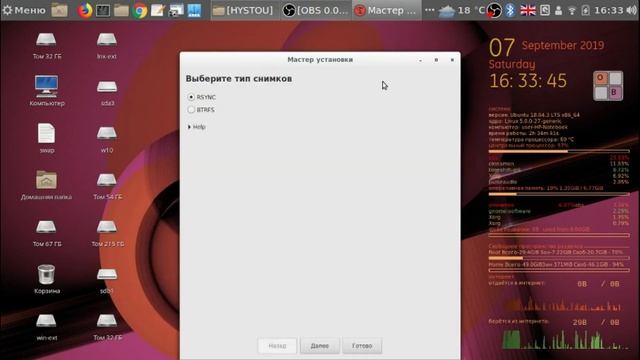This screenshot has height=360, width=640.
Task: Open the Wi-Fi network tray icon
Action: point(572,10)
